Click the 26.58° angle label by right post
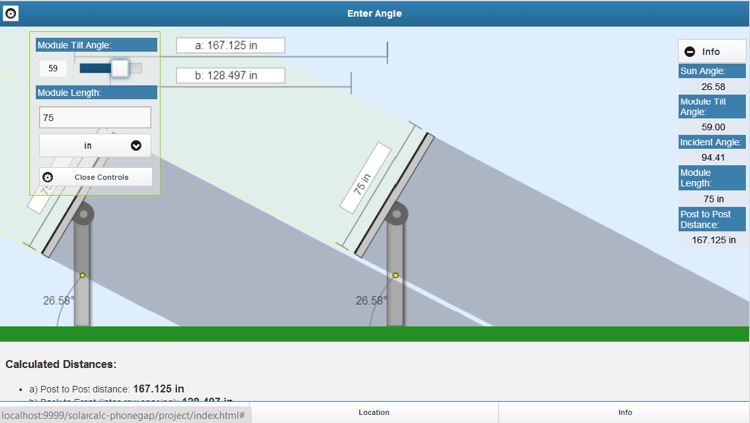The height and width of the screenshot is (423, 750). coord(371,301)
